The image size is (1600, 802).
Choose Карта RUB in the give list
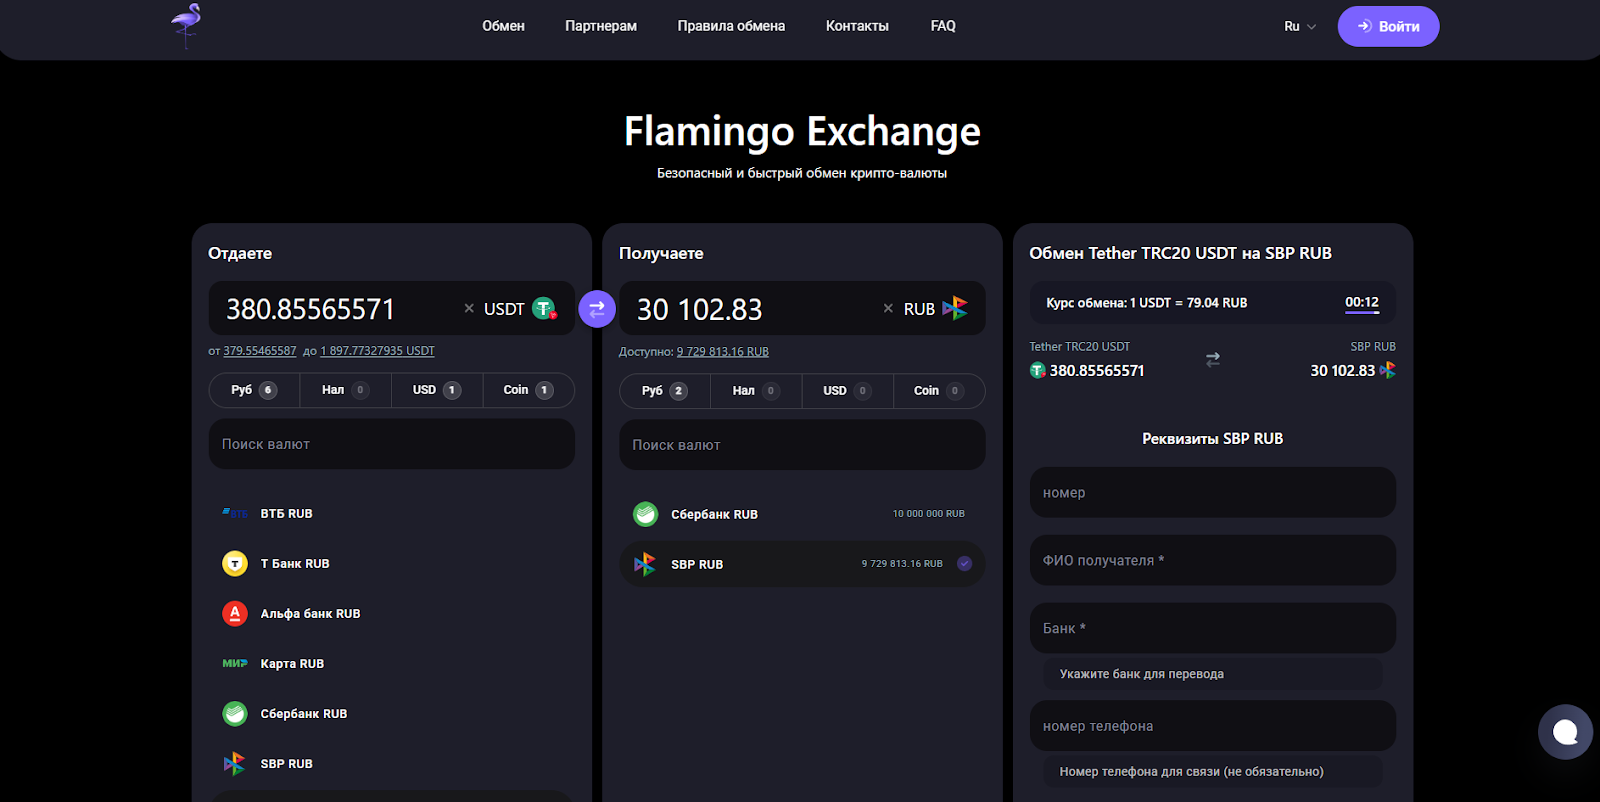pos(391,664)
